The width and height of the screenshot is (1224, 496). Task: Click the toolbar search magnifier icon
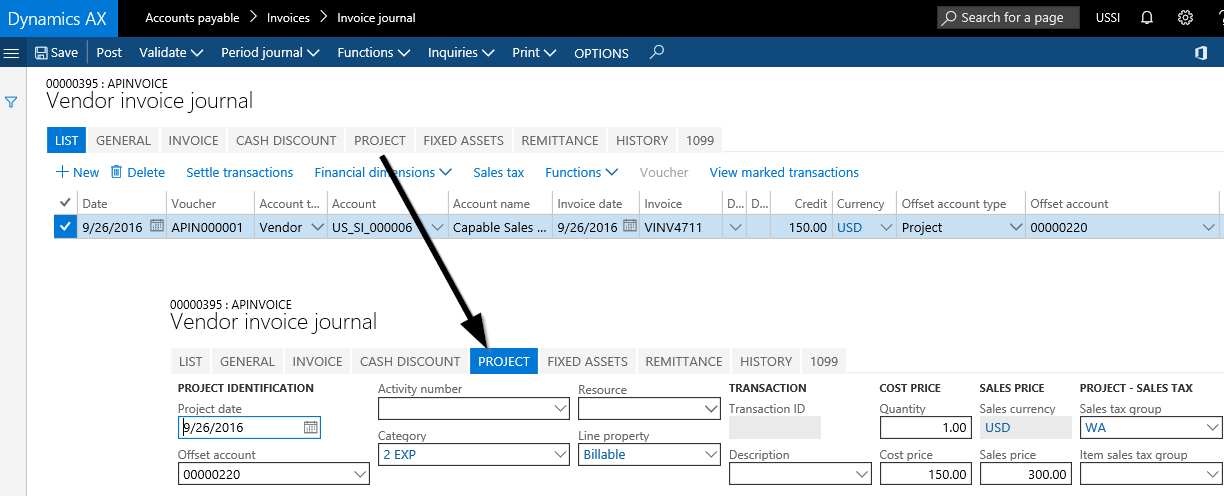click(x=656, y=52)
